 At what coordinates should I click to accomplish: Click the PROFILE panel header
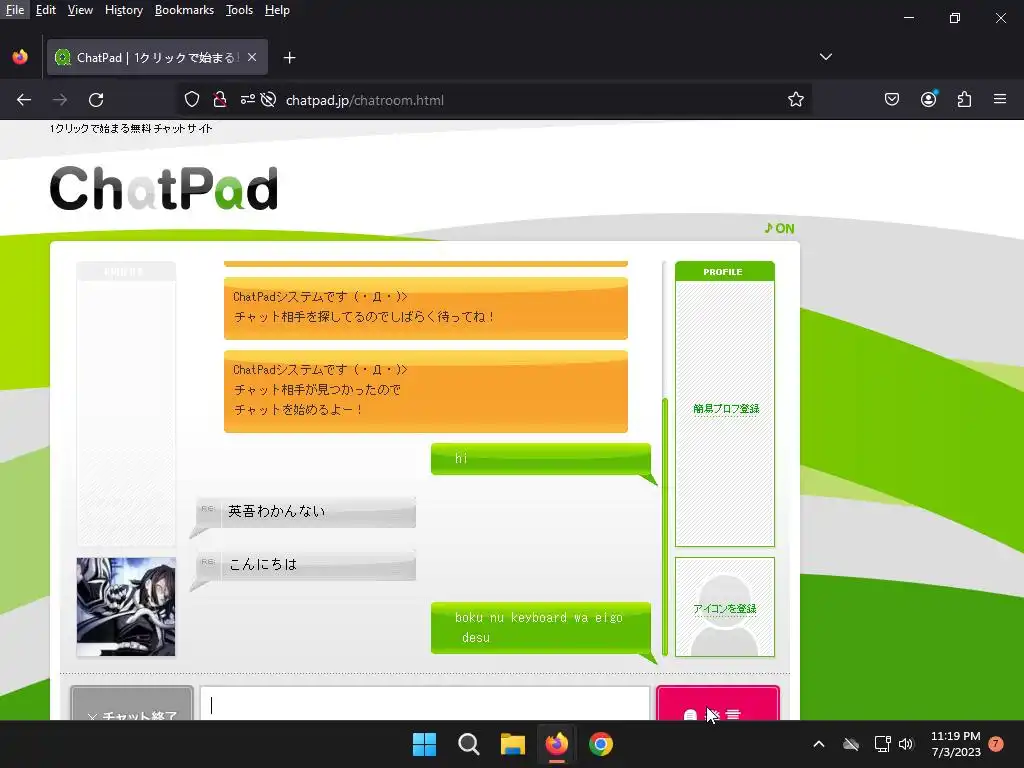[724, 271]
